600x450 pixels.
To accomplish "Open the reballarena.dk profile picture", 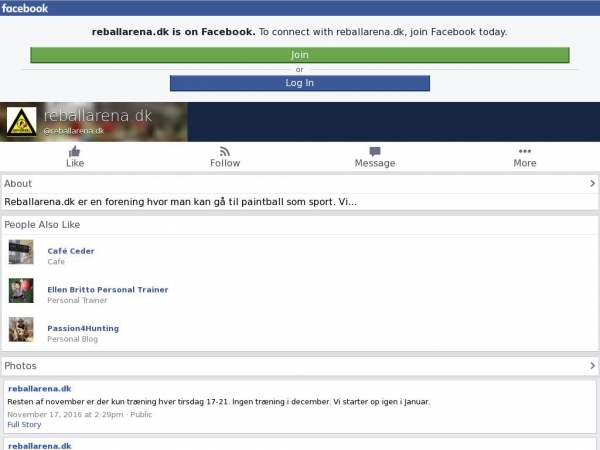I will click(x=22, y=122).
